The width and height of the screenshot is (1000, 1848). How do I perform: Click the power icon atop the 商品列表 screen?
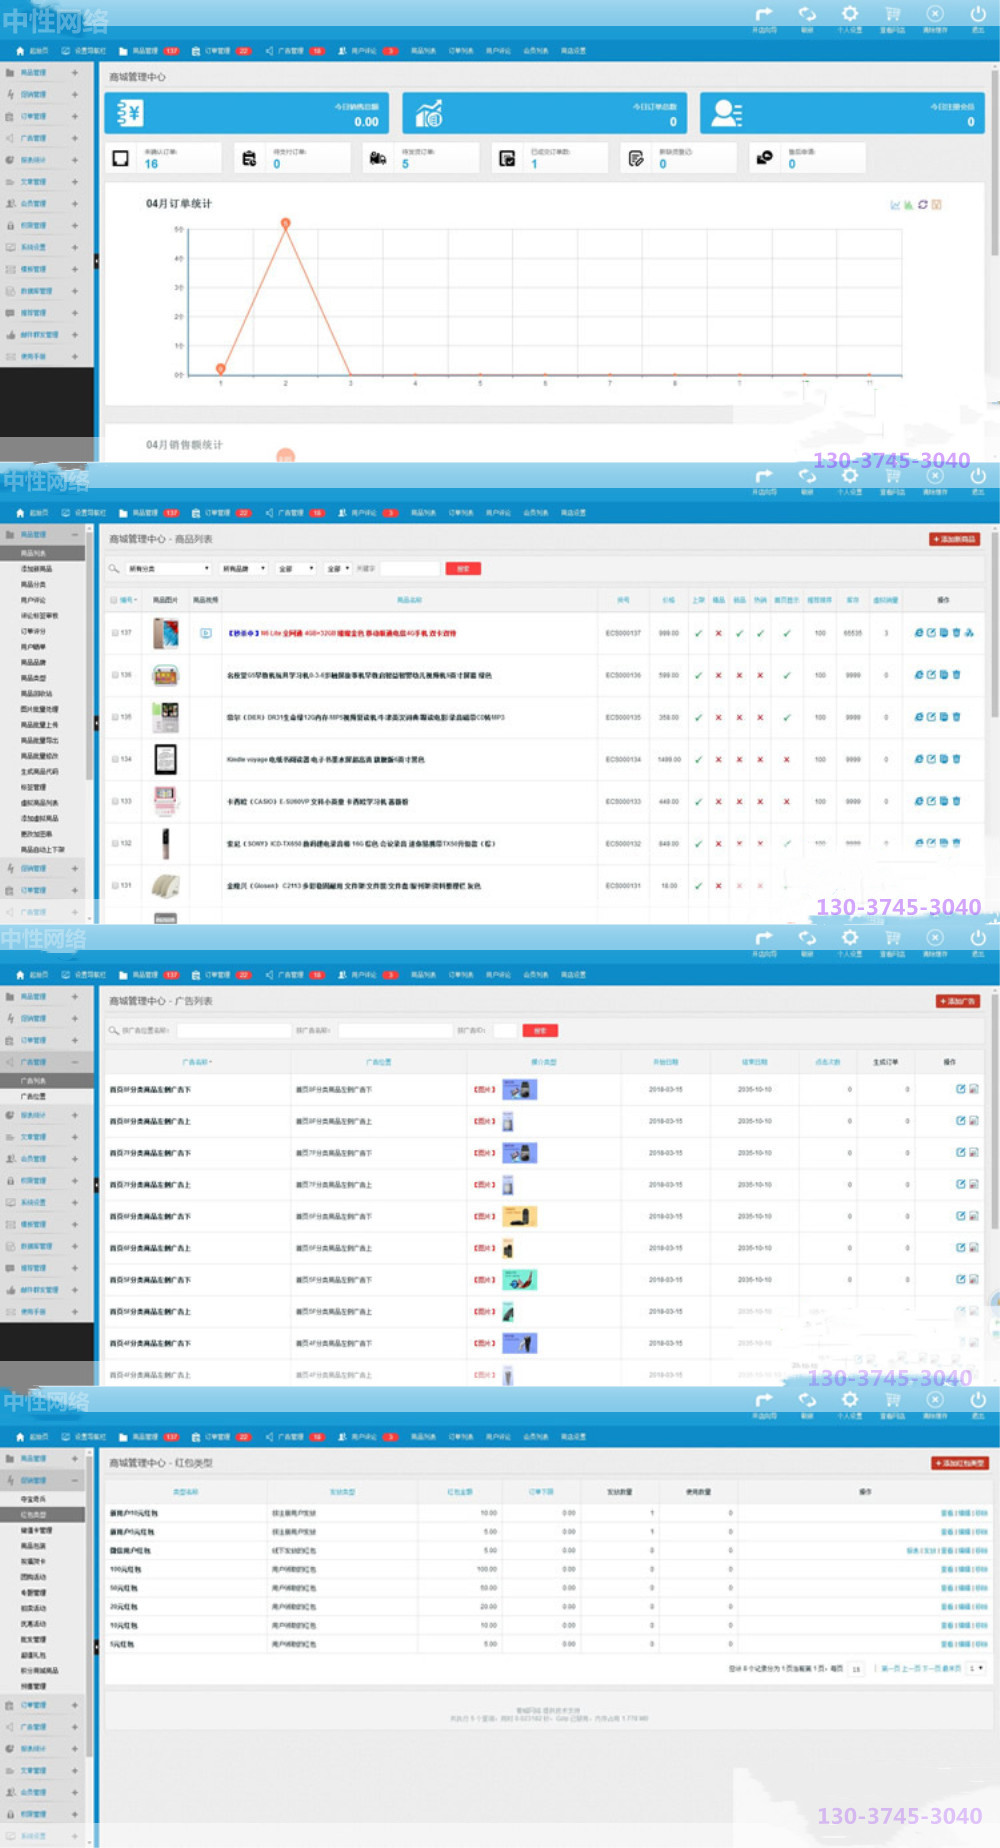point(978,476)
